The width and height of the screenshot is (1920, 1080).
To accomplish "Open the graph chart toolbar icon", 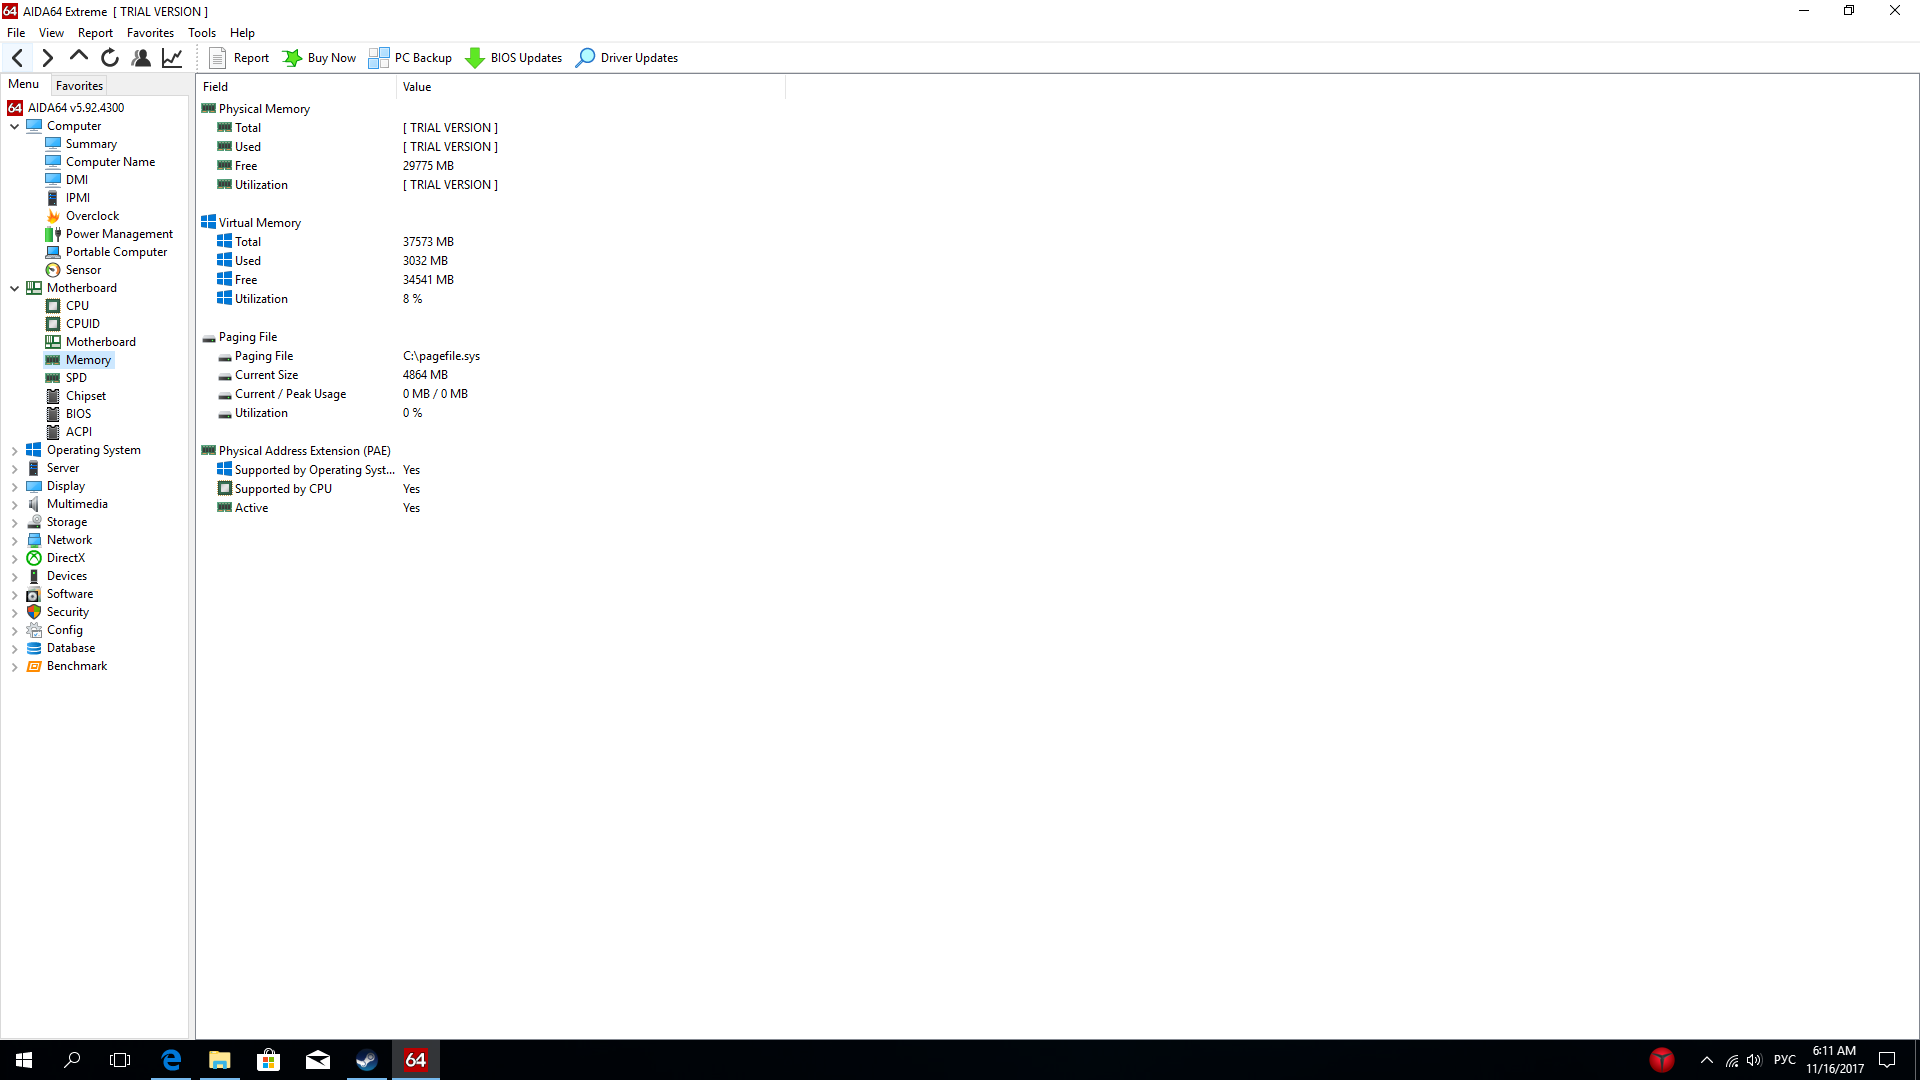I will coord(172,58).
